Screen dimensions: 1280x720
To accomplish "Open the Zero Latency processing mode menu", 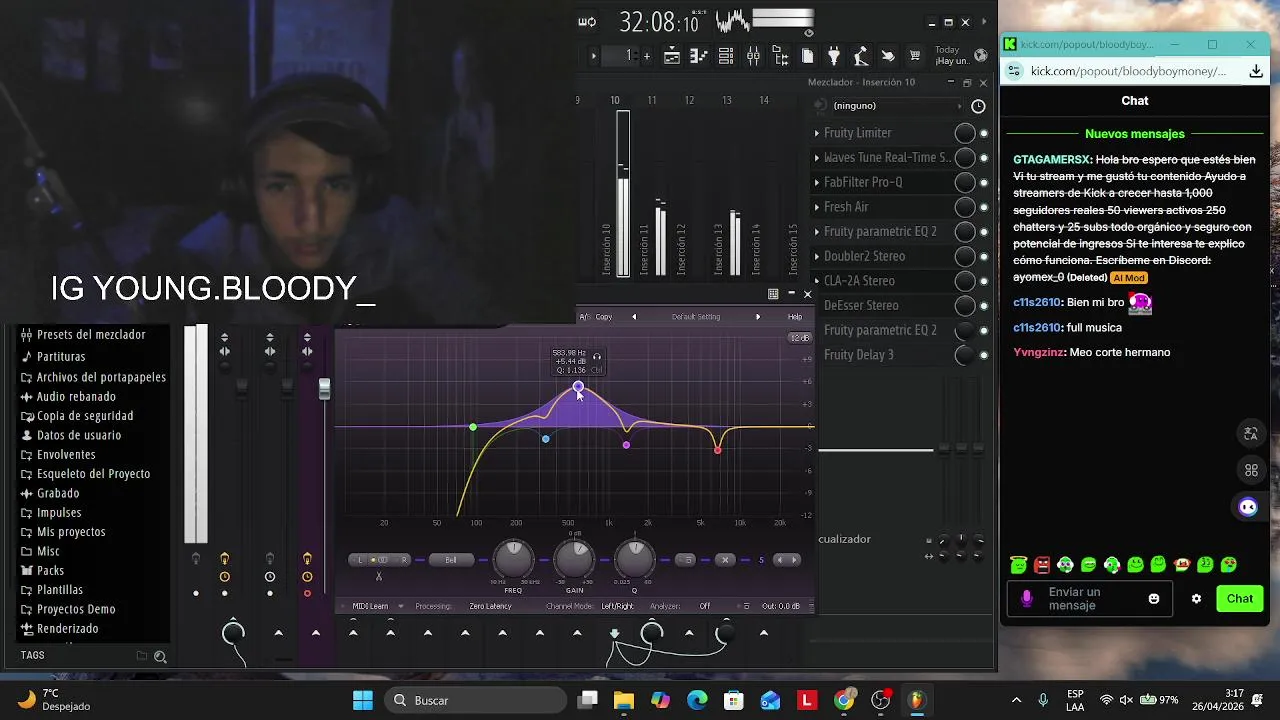I will point(490,606).
